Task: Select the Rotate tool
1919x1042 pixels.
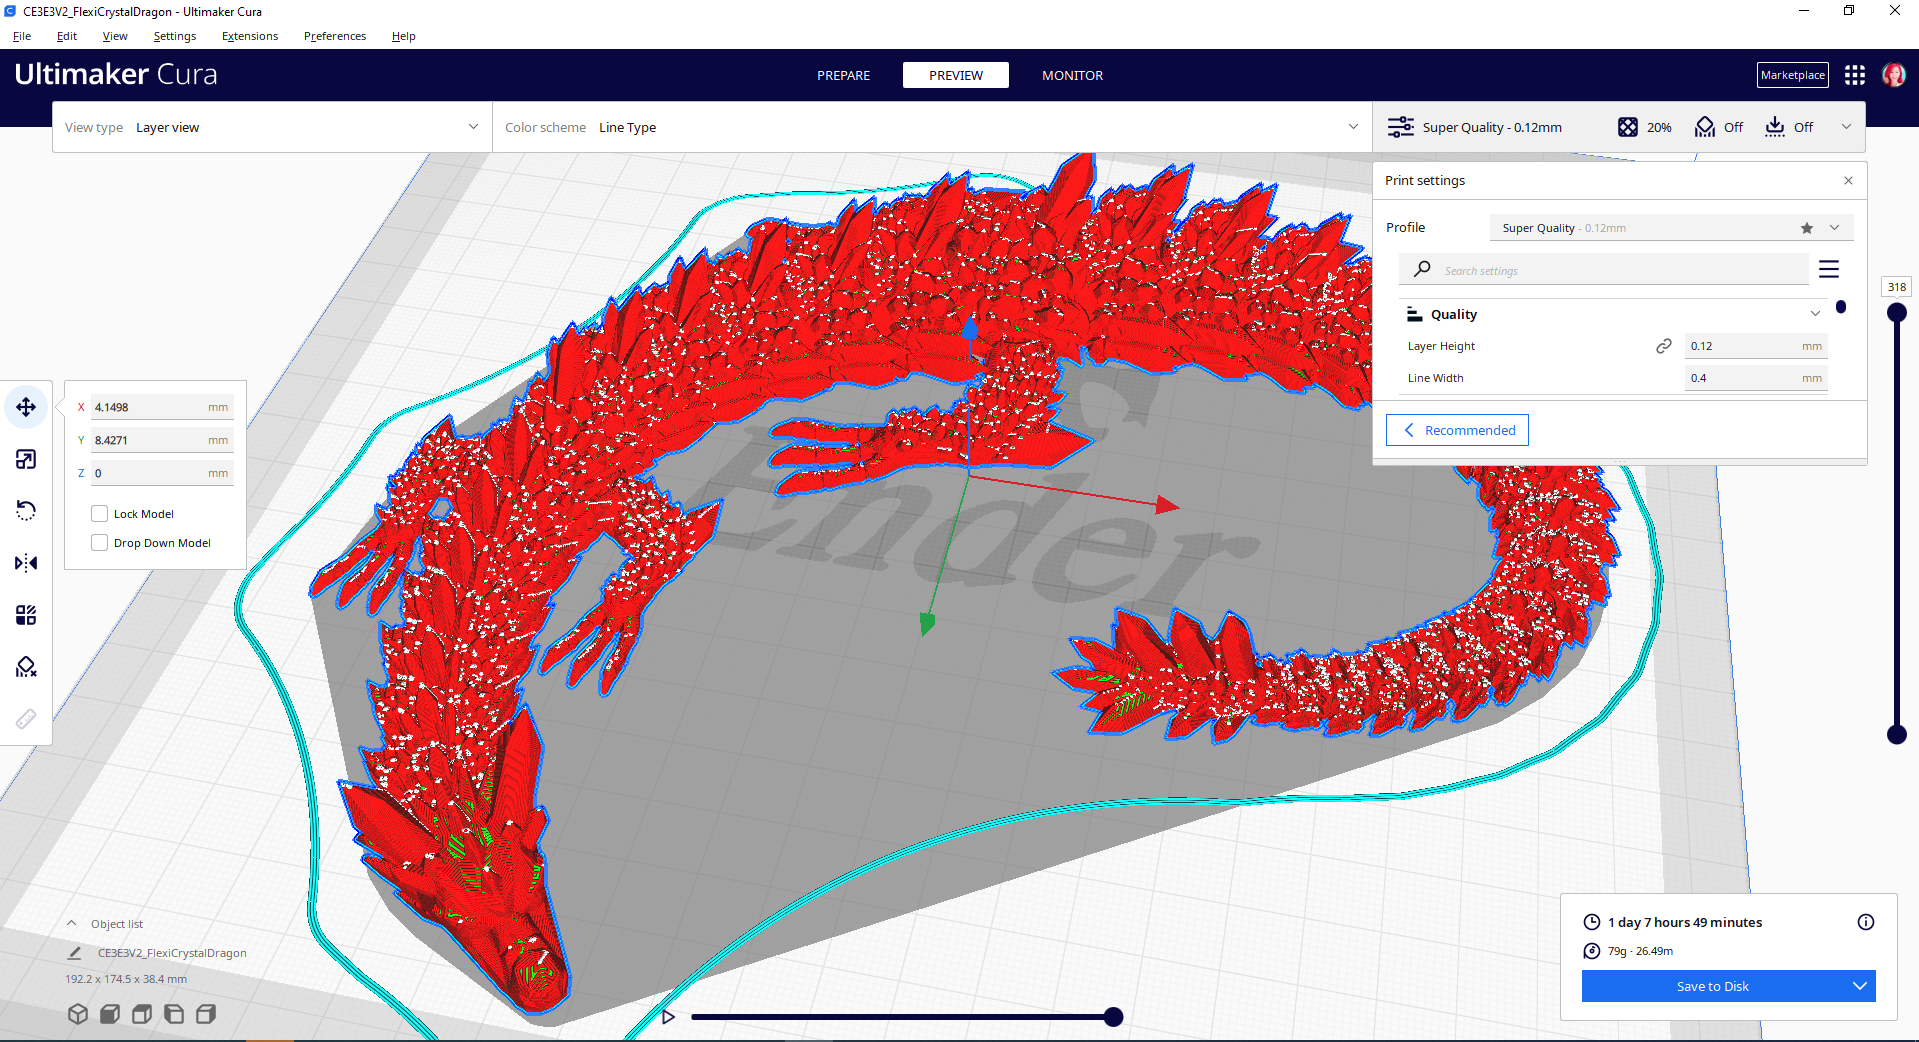Action: pyautogui.click(x=25, y=511)
